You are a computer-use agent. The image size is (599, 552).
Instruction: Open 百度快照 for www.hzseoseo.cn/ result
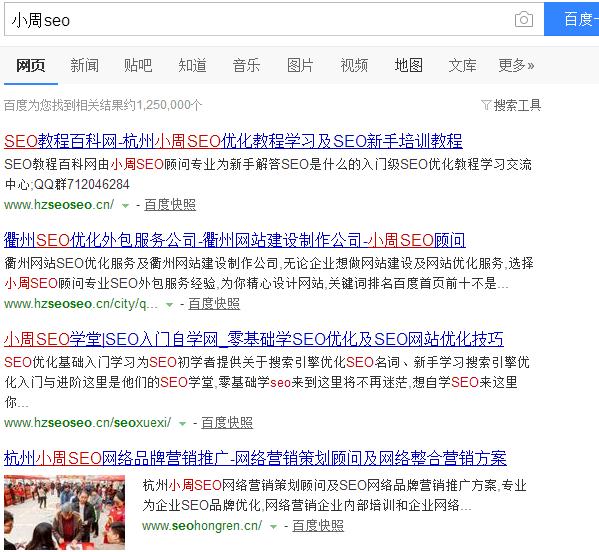point(170,205)
